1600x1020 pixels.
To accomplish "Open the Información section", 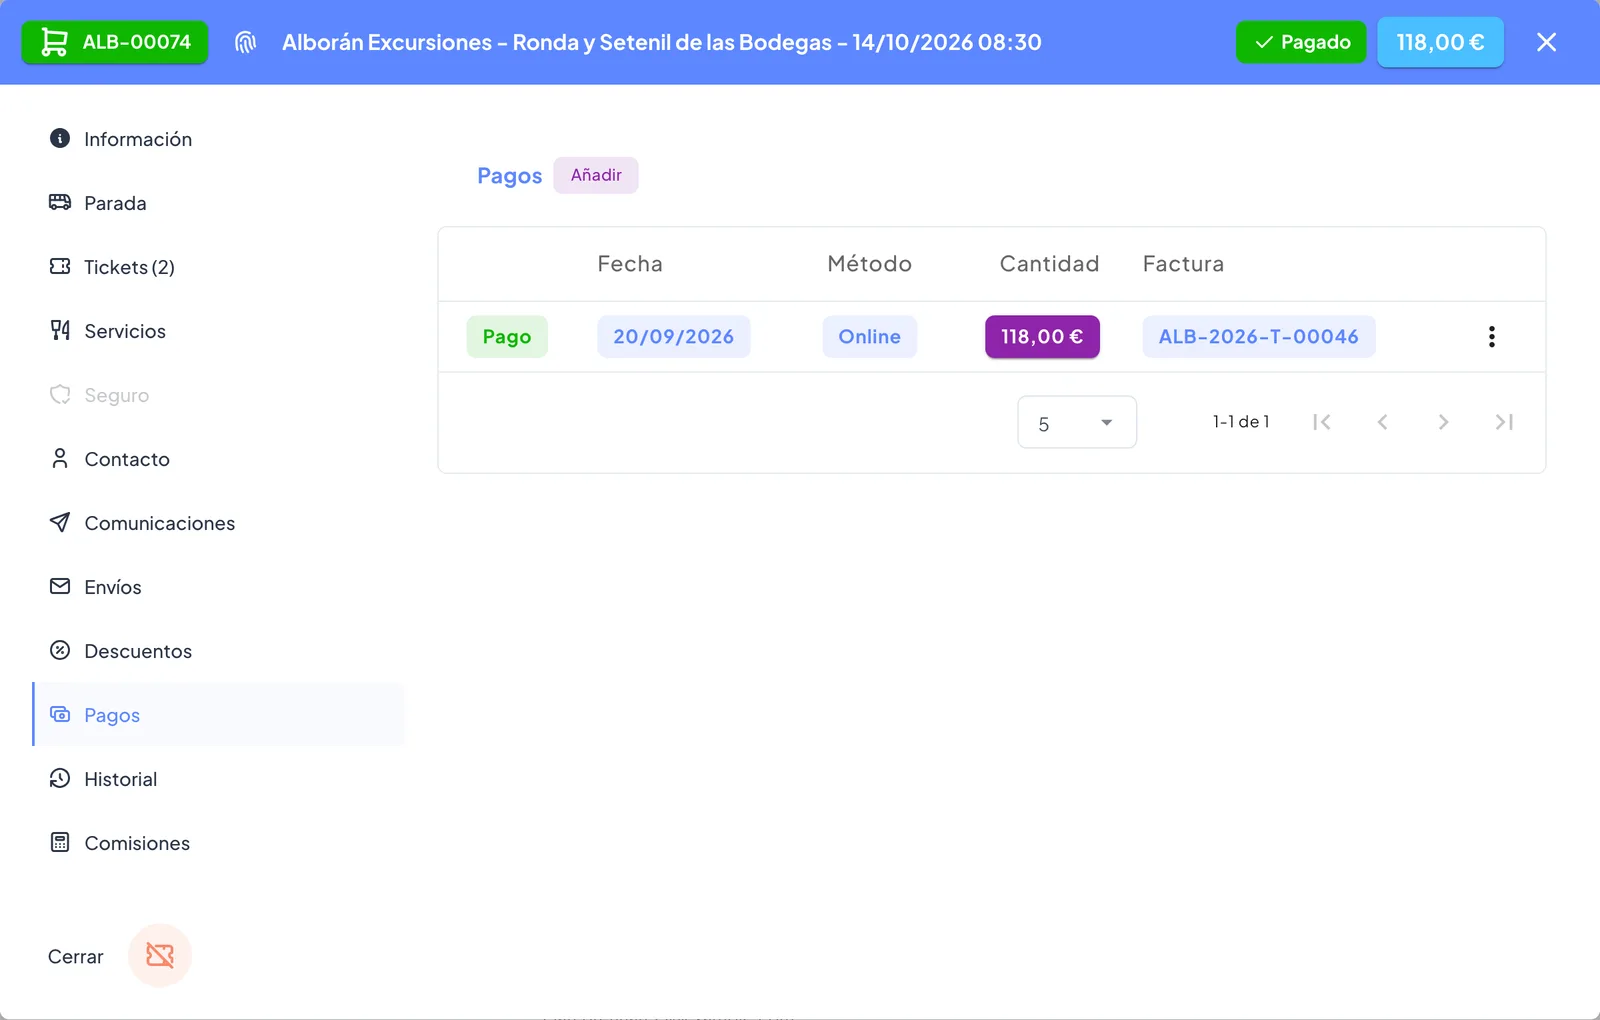I will (219, 139).
